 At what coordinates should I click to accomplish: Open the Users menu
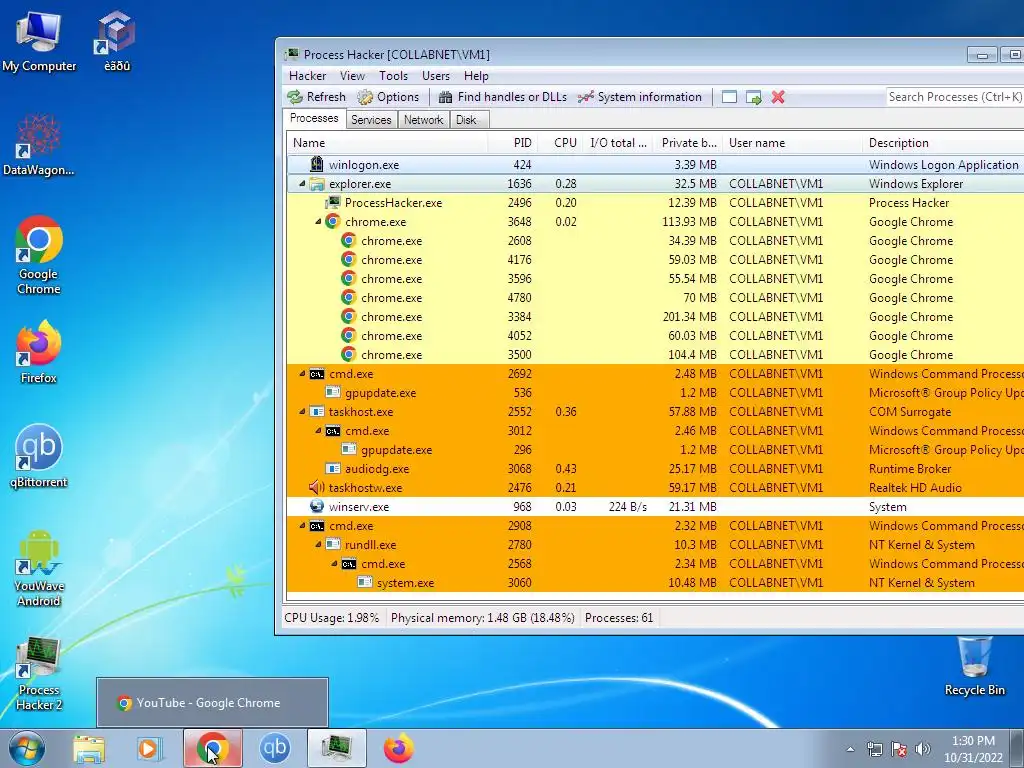tap(436, 76)
